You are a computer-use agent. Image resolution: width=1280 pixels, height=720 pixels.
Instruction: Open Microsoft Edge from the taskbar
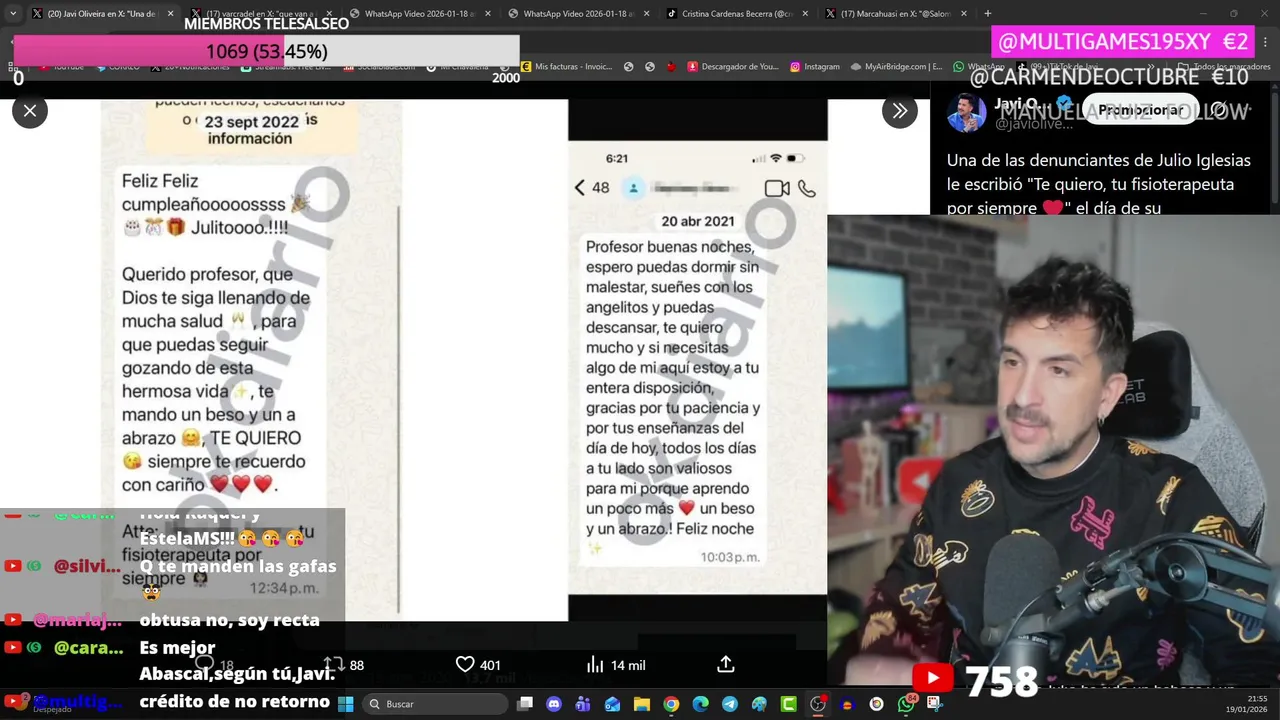tap(700, 704)
